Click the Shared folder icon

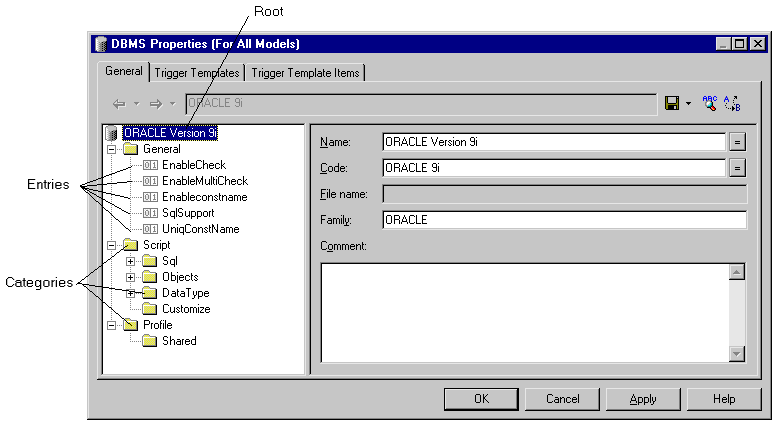point(150,341)
